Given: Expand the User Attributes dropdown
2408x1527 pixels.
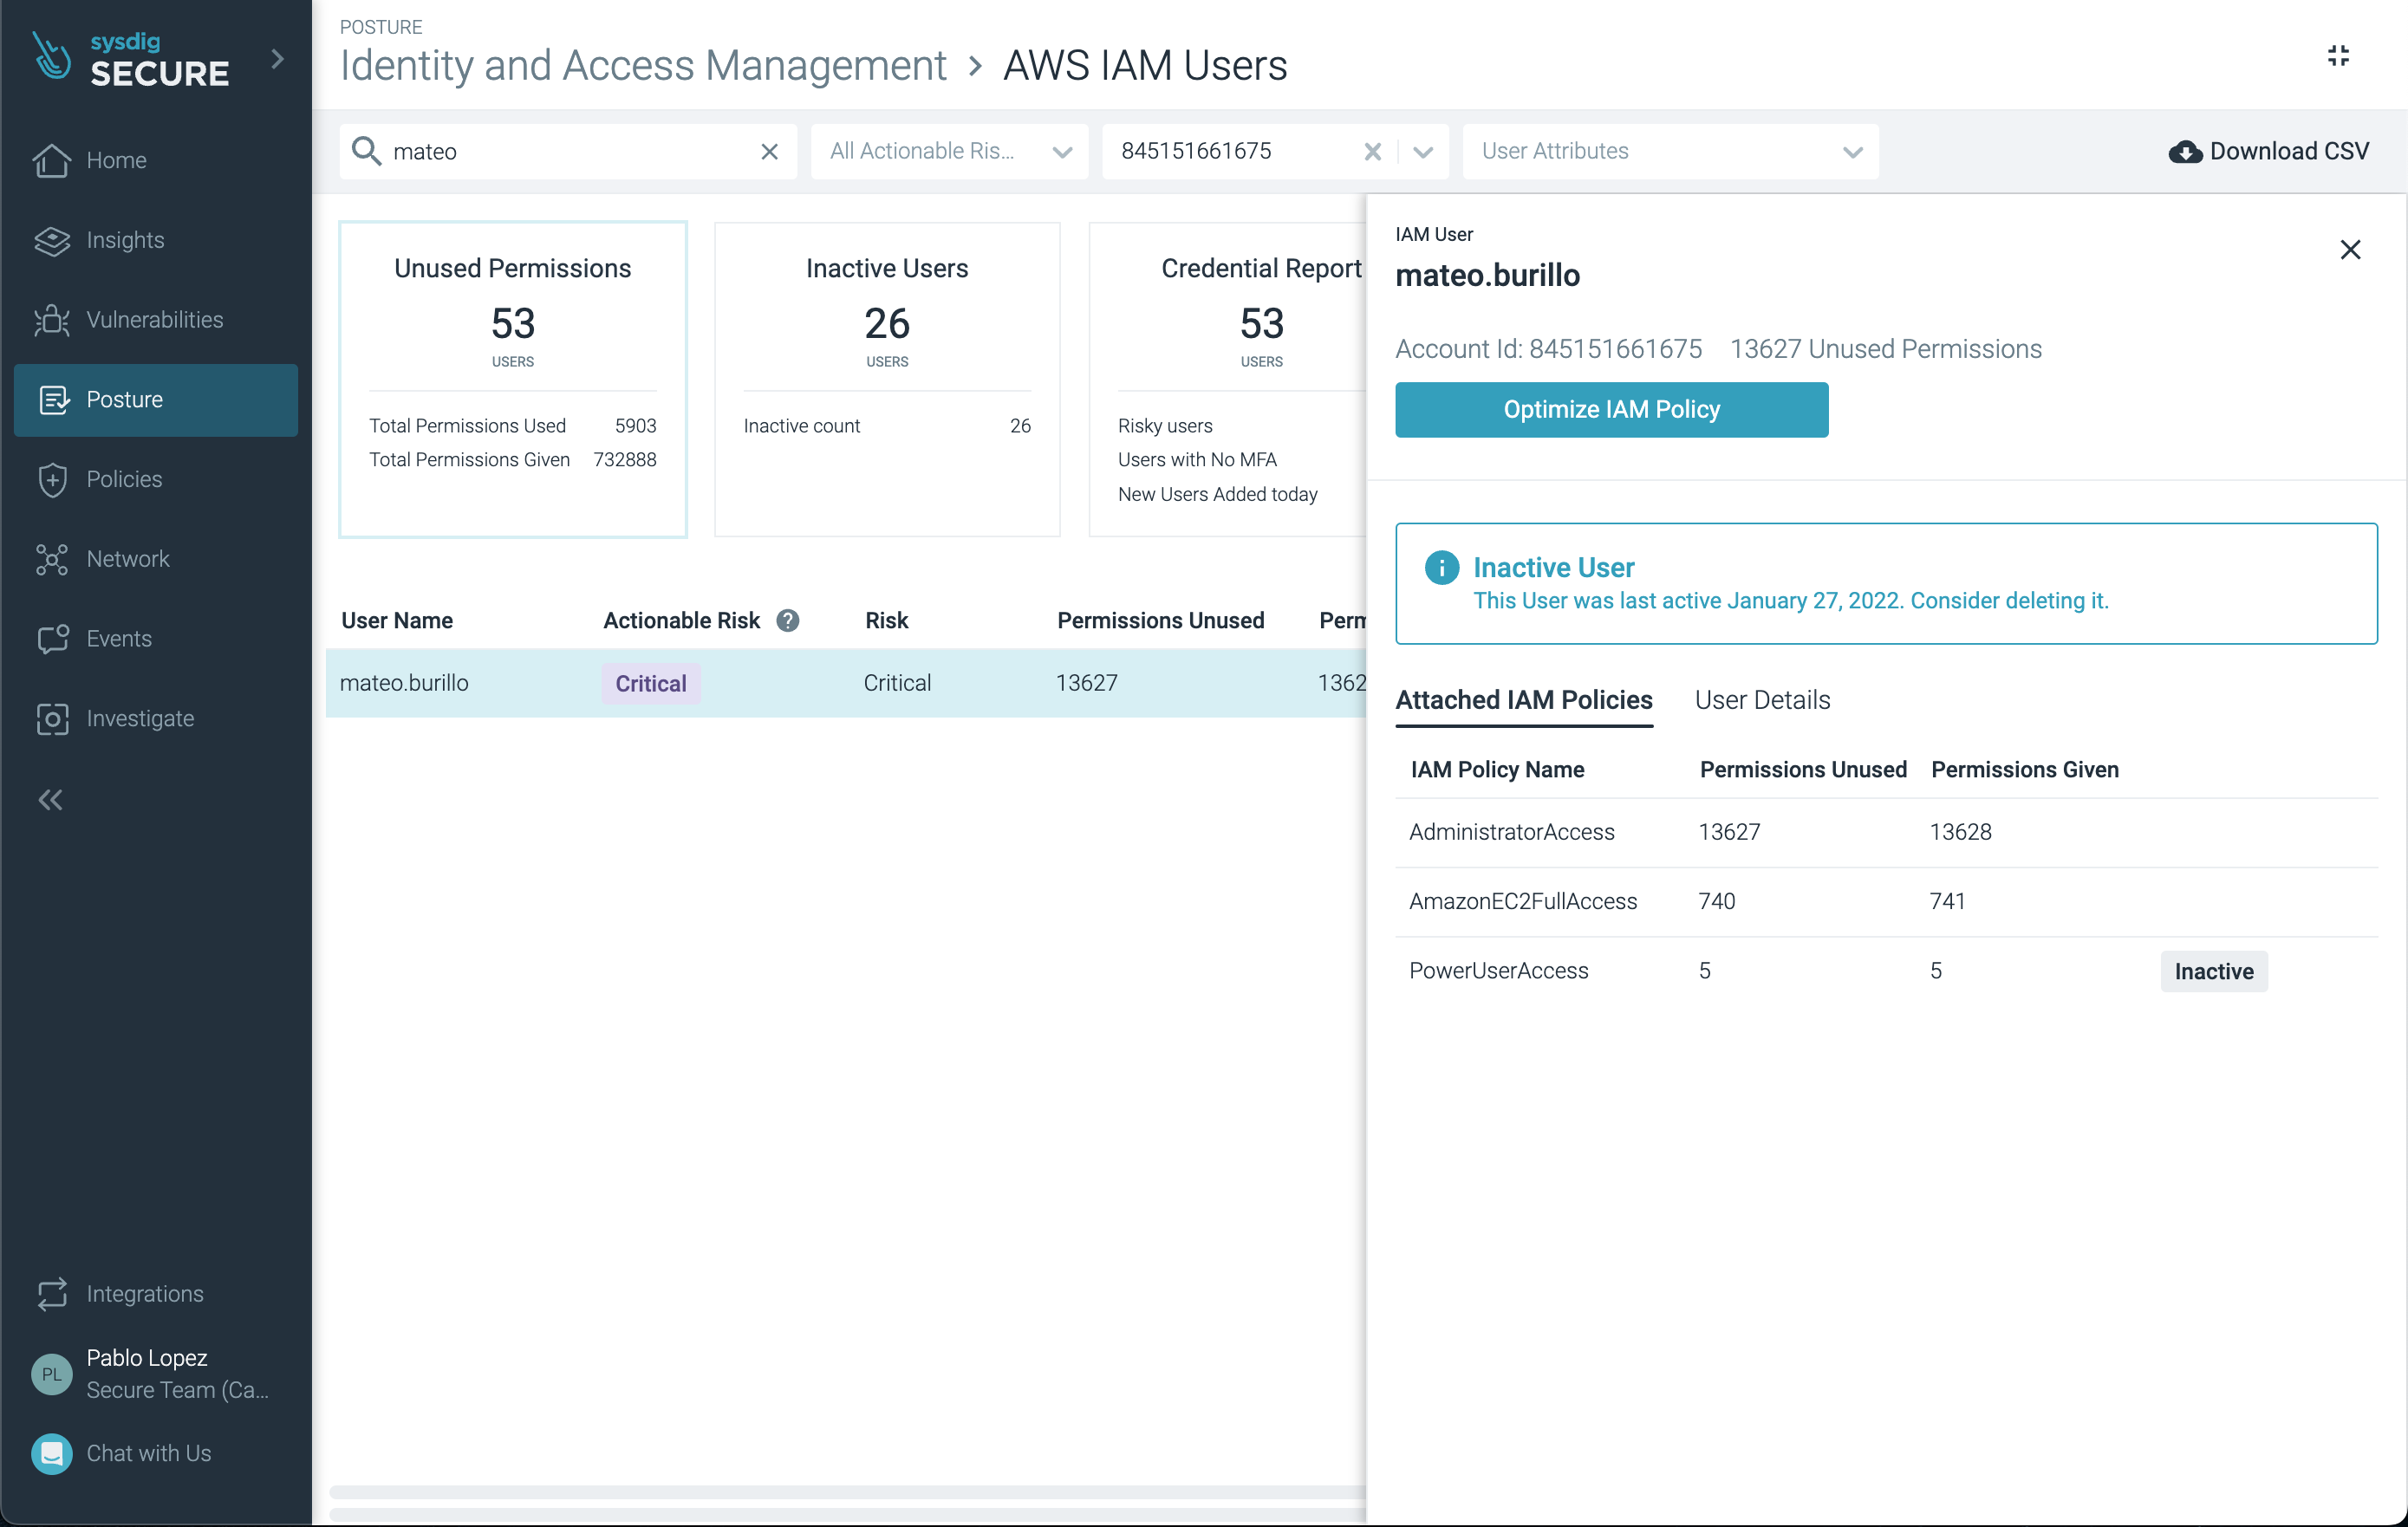Looking at the screenshot, I should click(1670, 152).
